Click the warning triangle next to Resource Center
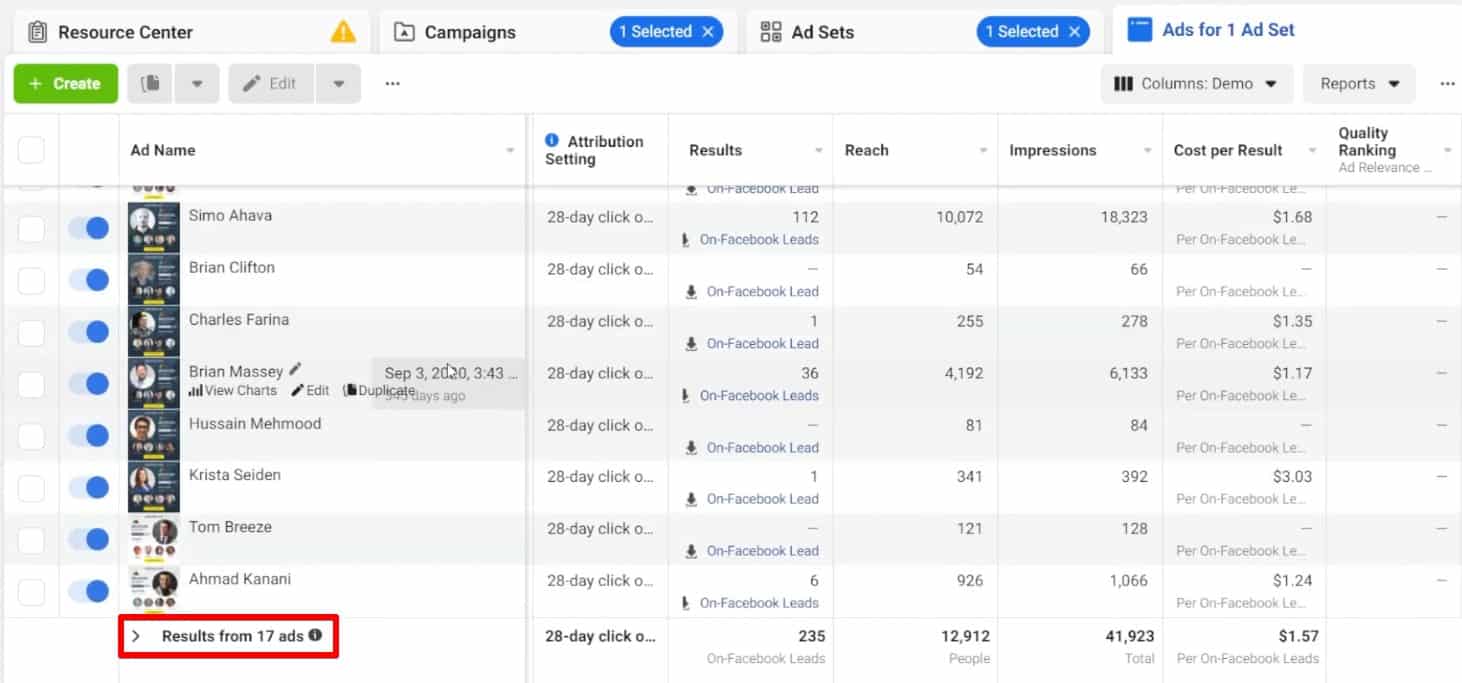Screen dimensions: 1462x683 point(344,31)
